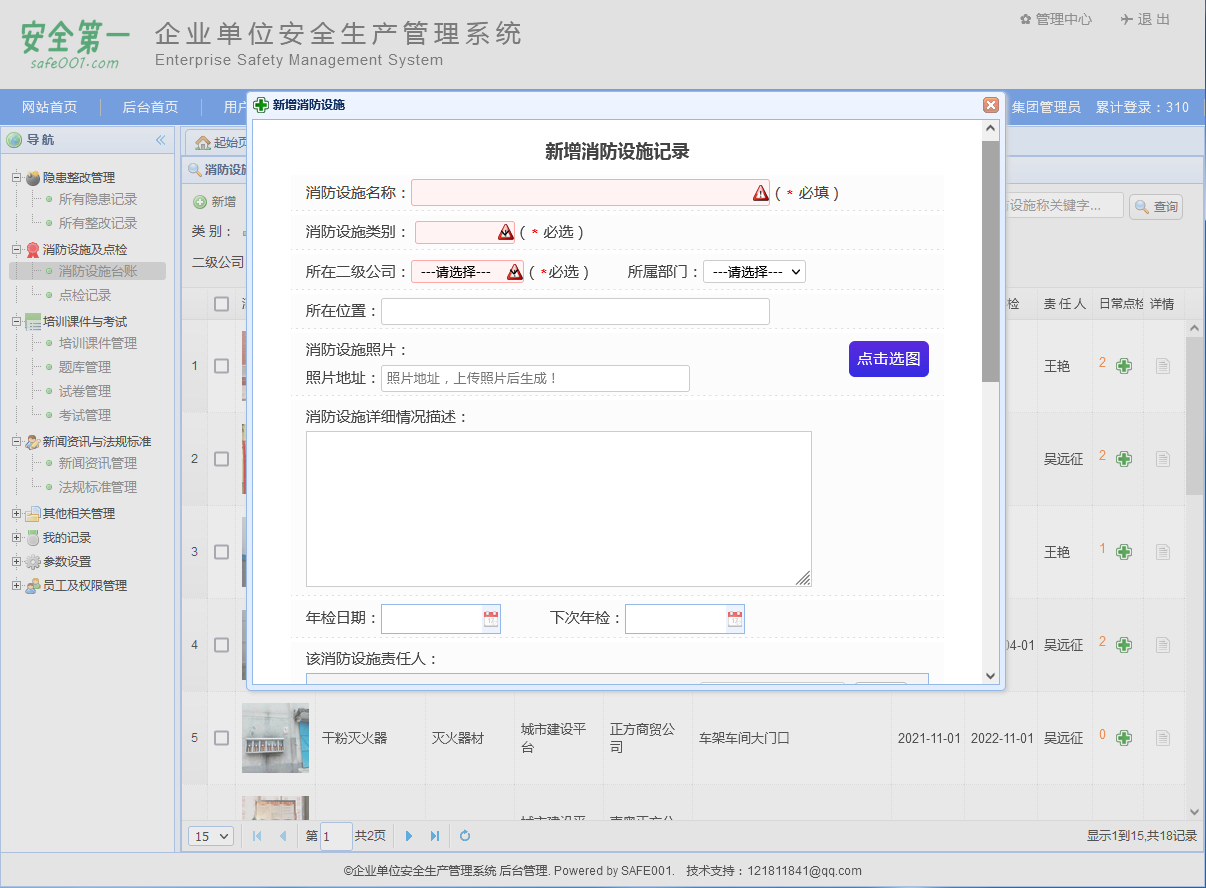Click green plus icon in row 1
Image resolution: width=1206 pixels, height=888 pixels.
pyautogui.click(x=1124, y=366)
